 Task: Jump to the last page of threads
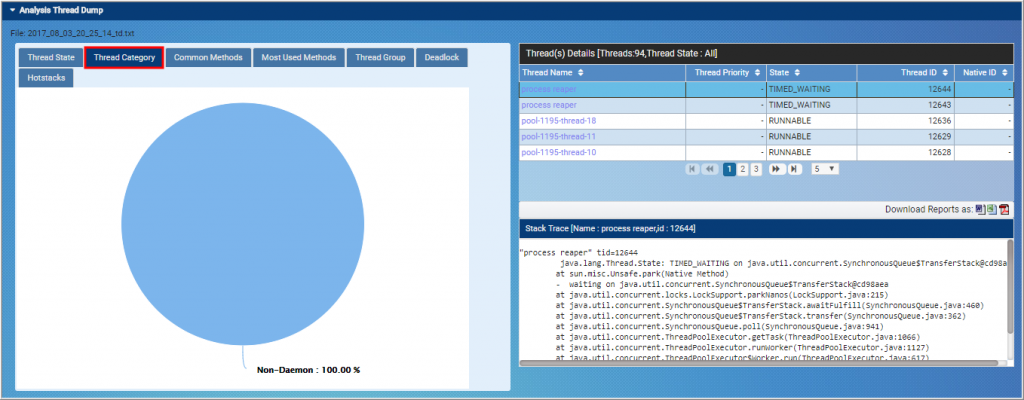(x=793, y=169)
